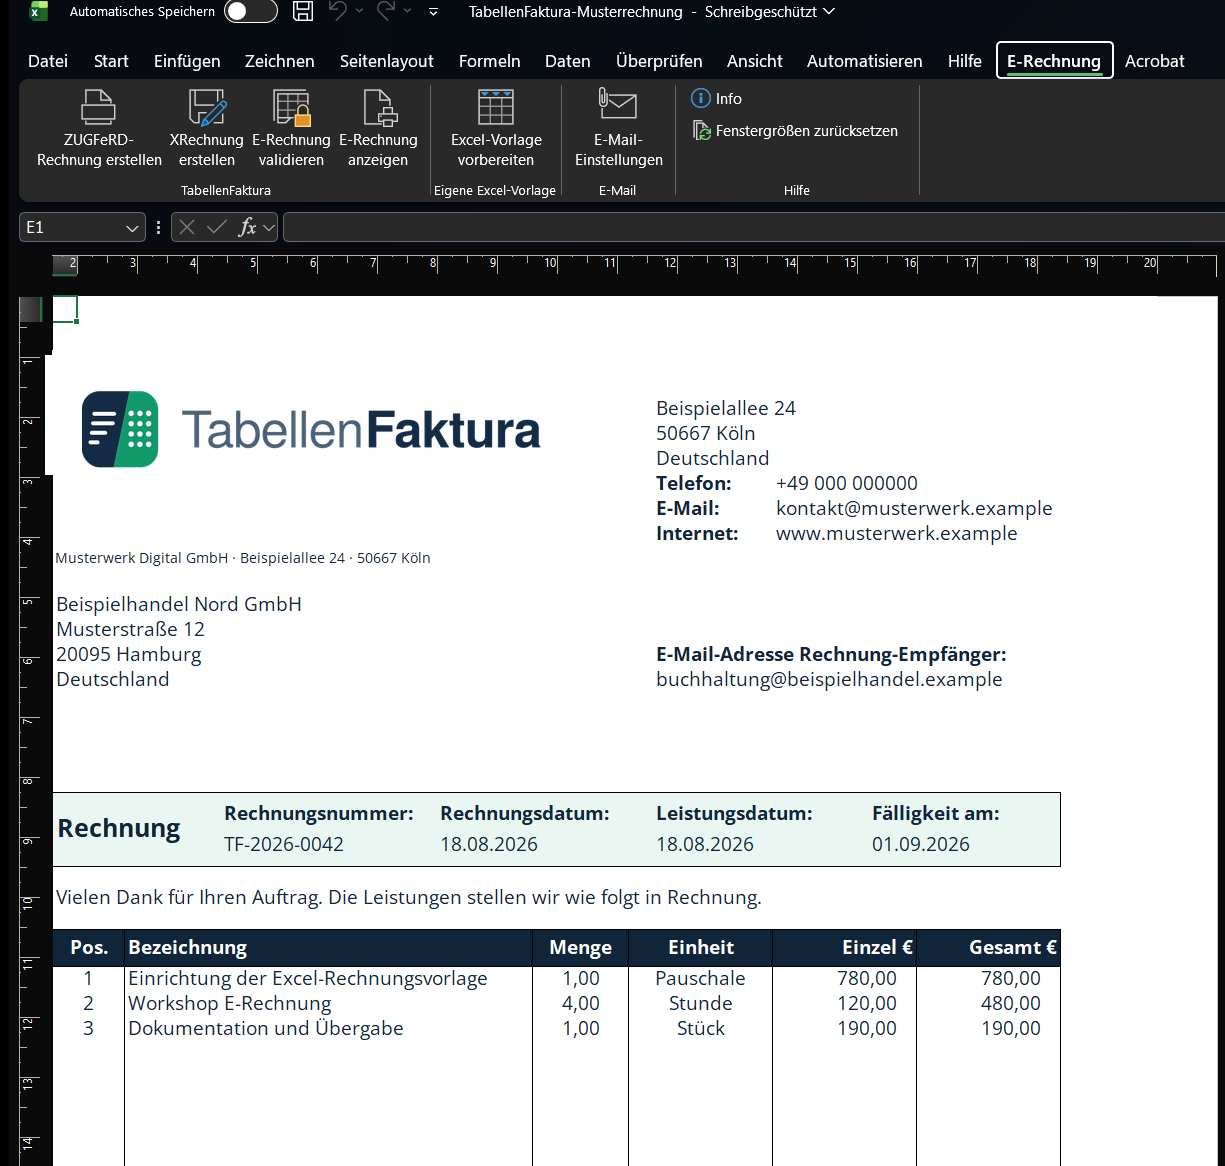This screenshot has height=1166, width=1225.
Task: Select the E-Rechnung ribbon tab
Action: point(1054,61)
